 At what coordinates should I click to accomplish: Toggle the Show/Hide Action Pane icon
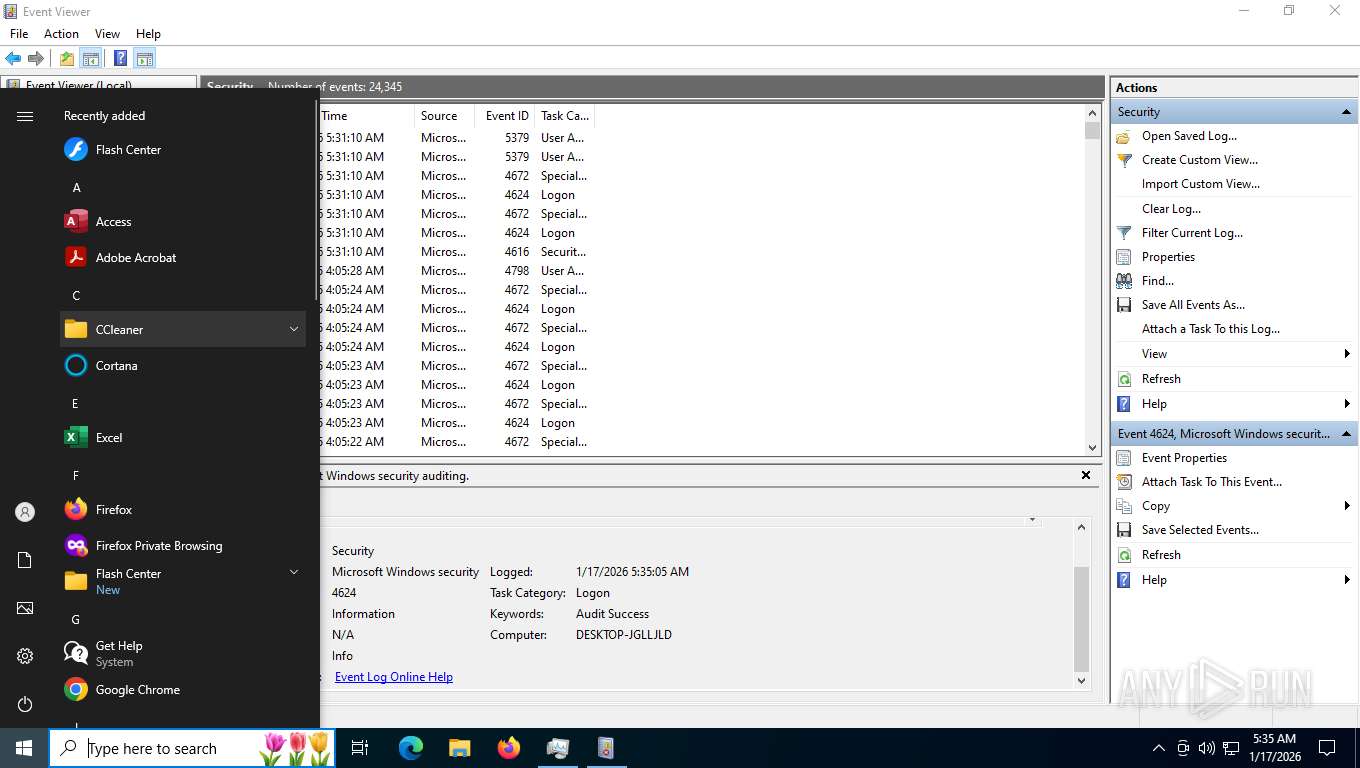144,58
